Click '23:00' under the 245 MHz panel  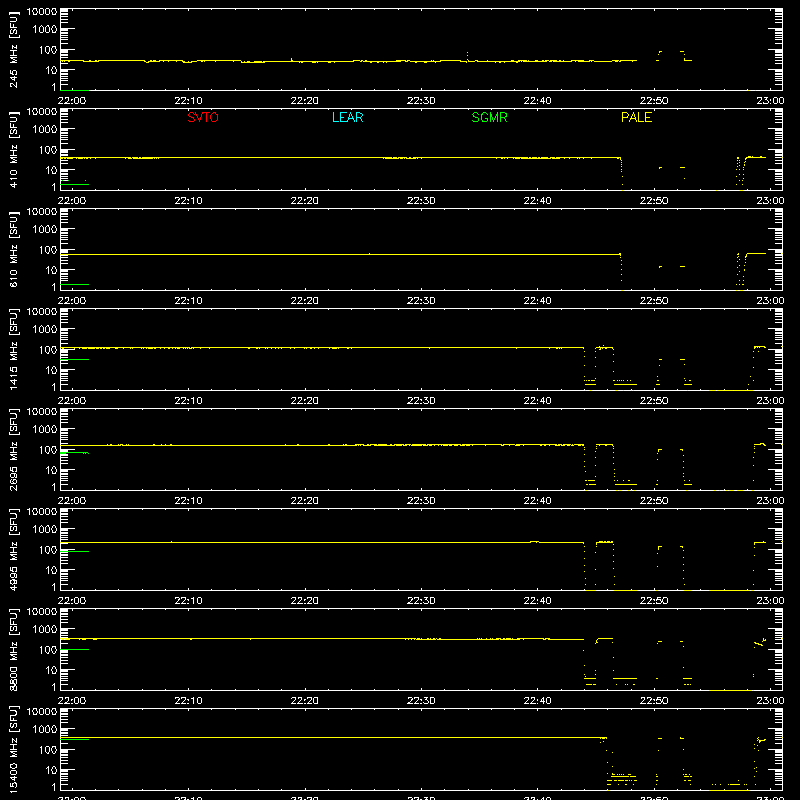click(x=770, y=101)
